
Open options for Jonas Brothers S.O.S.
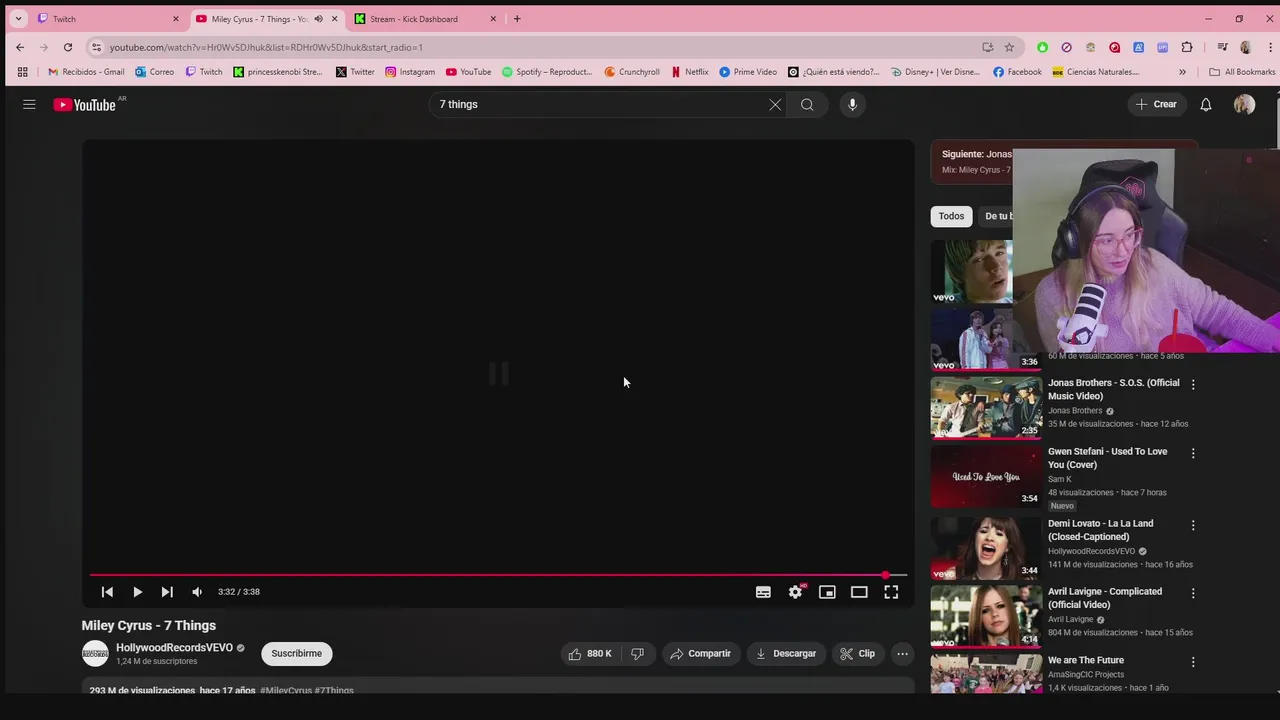coord(1192,384)
